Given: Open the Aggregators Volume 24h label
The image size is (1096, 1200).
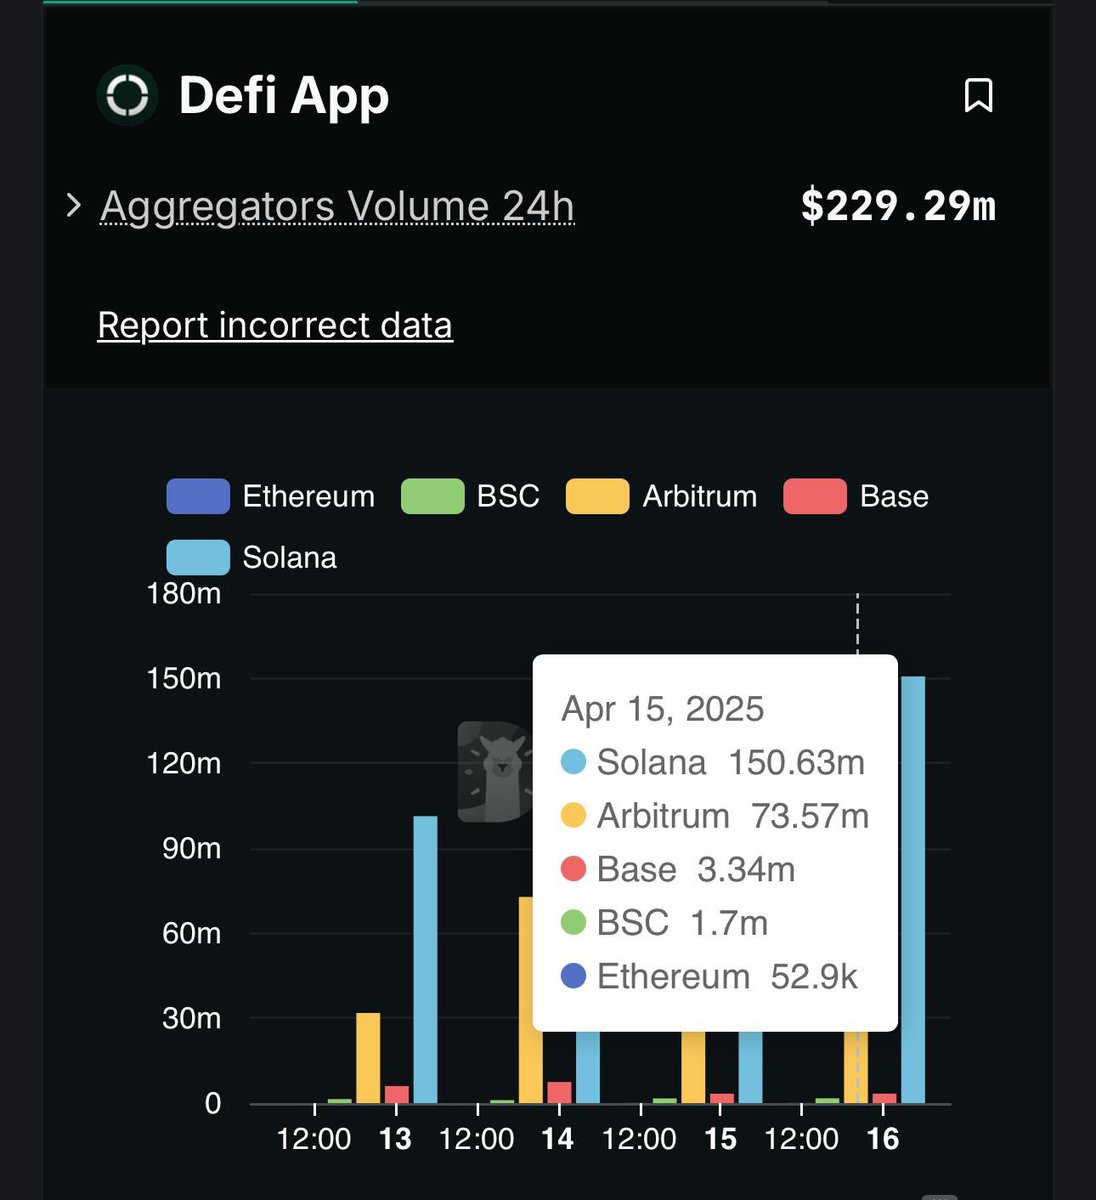Looking at the screenshot, I should 337,206.
